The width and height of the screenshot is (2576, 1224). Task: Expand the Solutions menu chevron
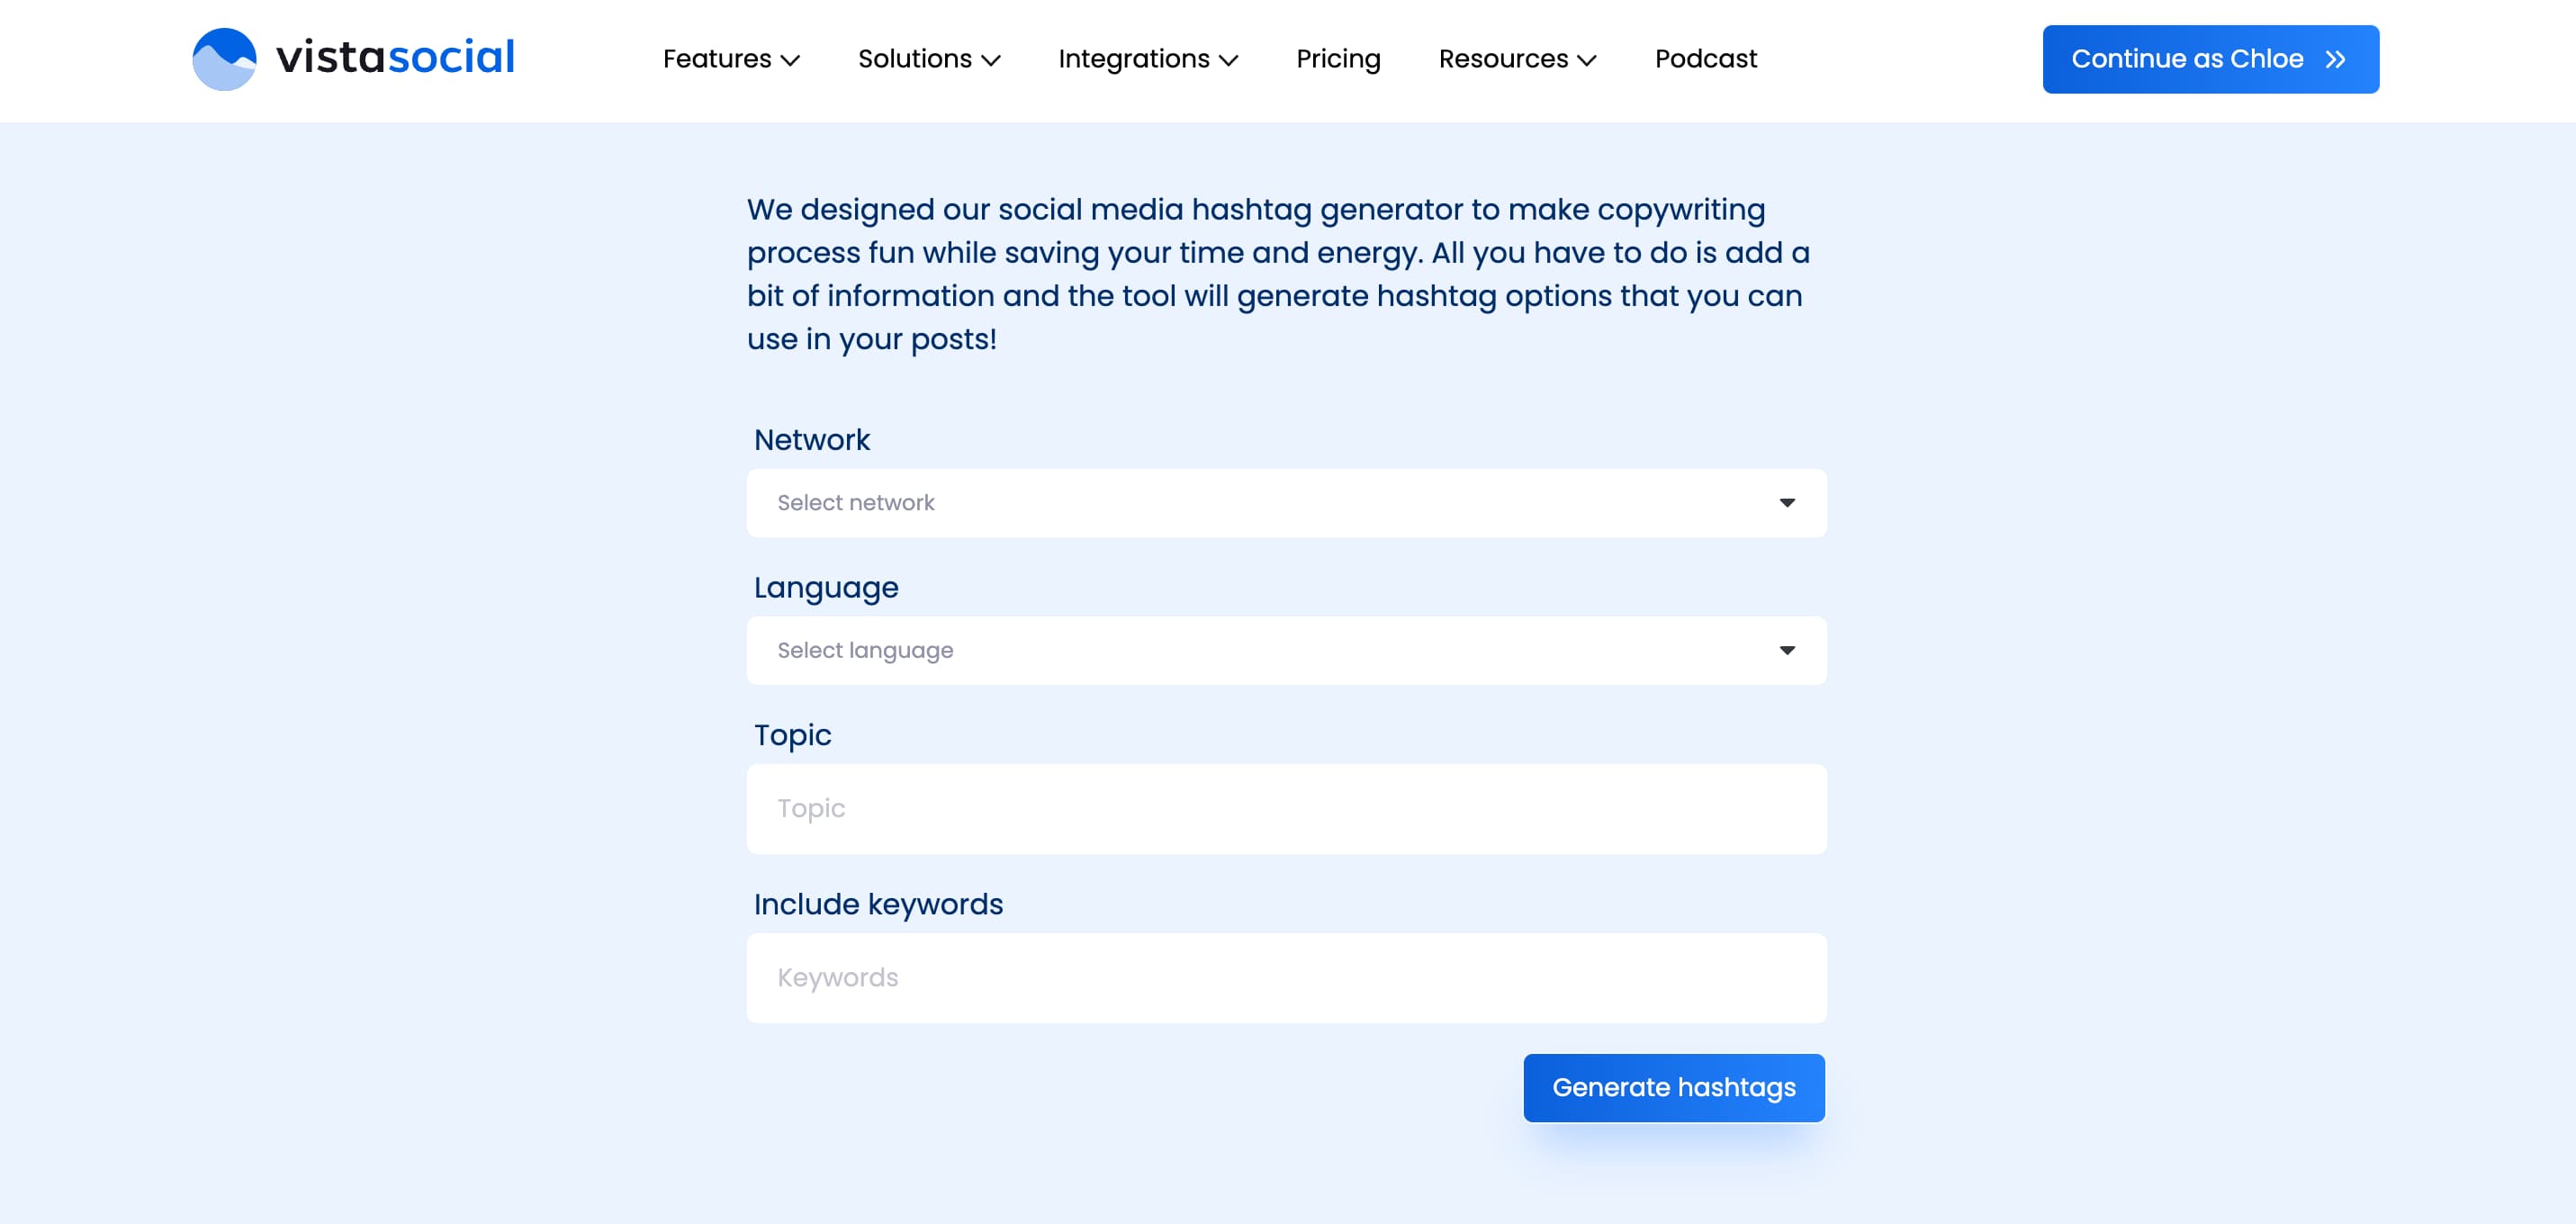click(x=992, y=61)
